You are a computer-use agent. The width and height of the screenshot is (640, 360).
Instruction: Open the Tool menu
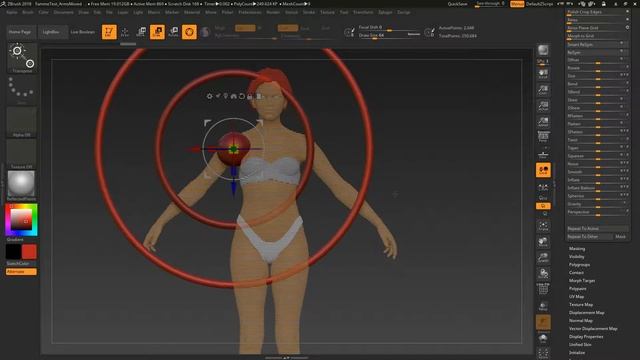(x=344, y=12)
